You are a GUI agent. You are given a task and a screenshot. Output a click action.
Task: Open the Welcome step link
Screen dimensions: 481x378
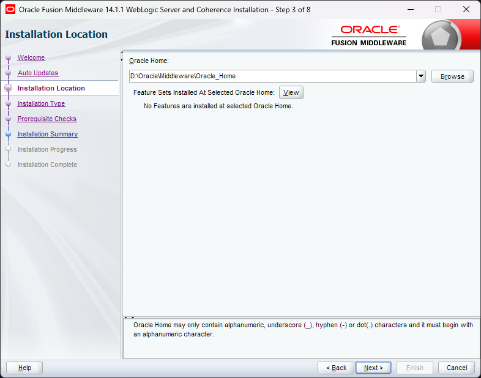[31, 58]
